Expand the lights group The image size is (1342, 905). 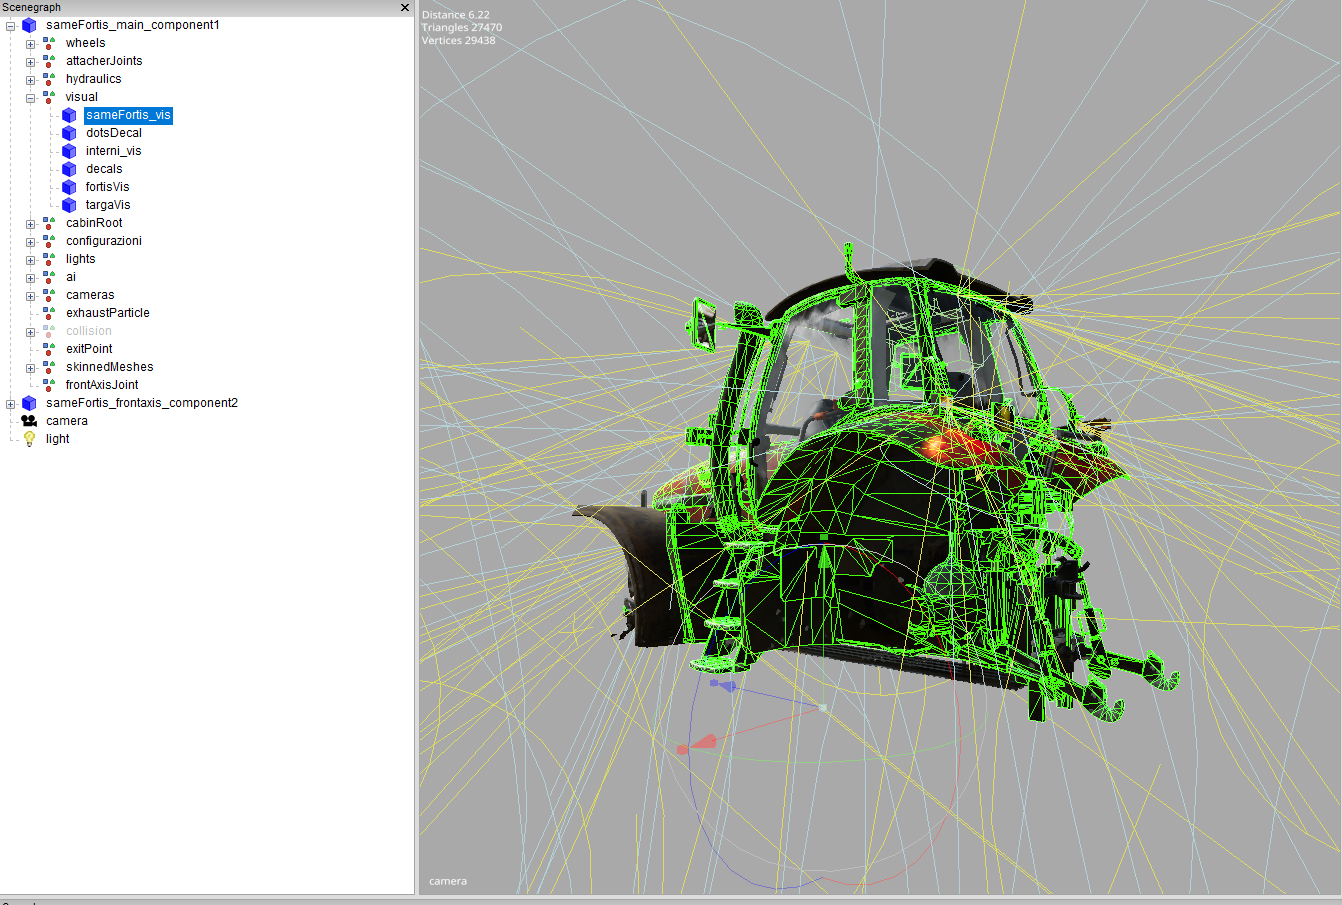pyautogui.click(x=30, y=260)
